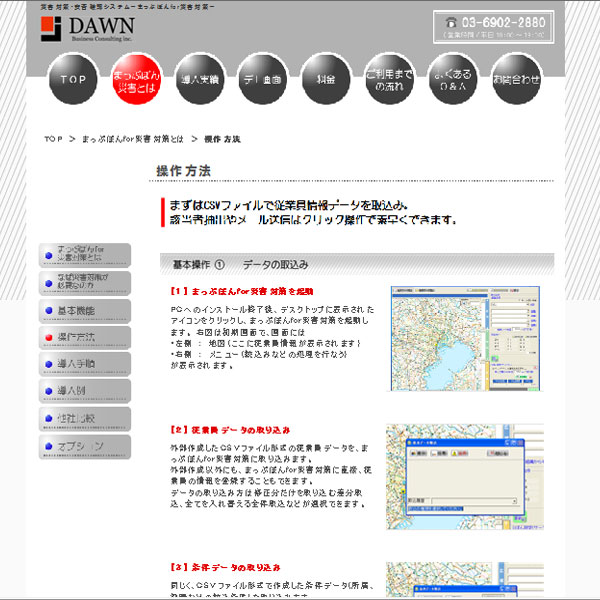Click the telephone icon beside phone number
Screen dimensions: 600x600
451,23
